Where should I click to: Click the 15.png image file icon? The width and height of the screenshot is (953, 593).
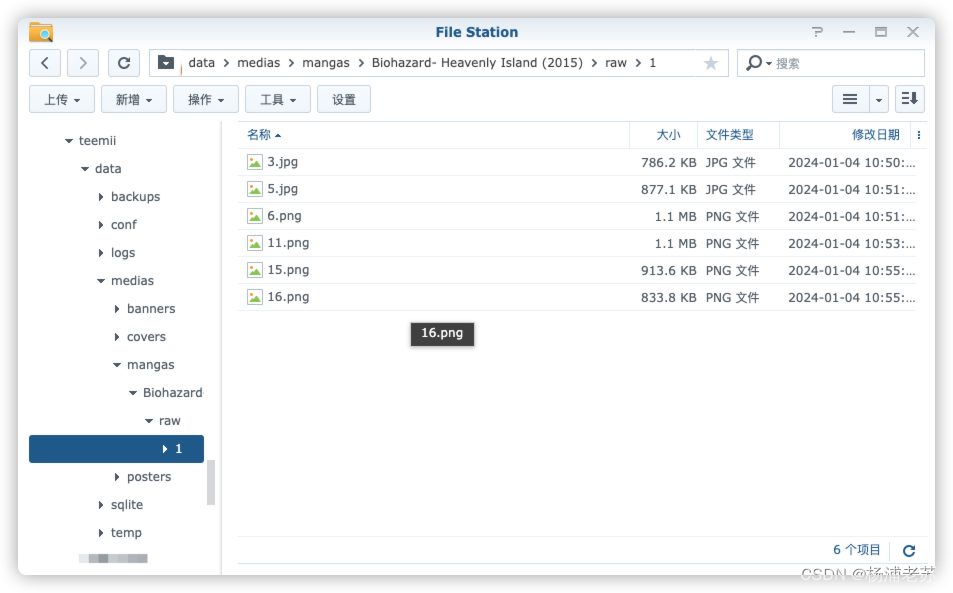(255, 270)
